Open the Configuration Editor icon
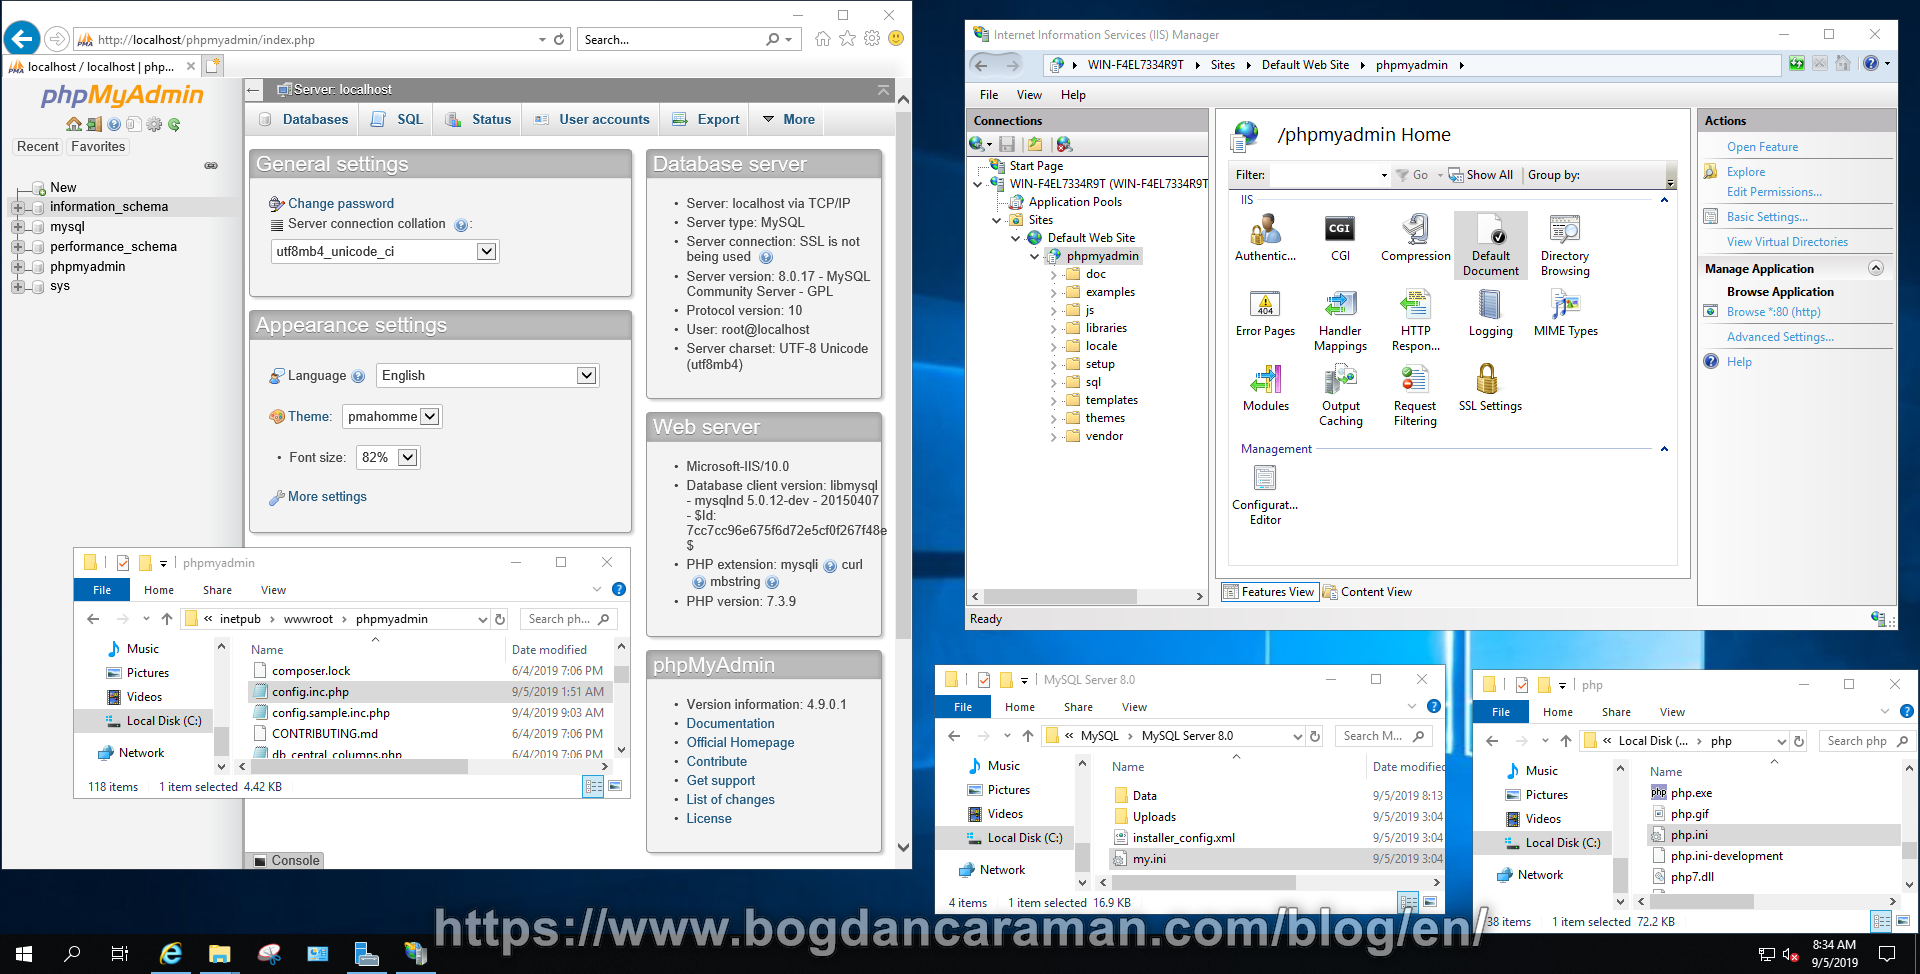Image resolution: width=1920 pixels, height=974 pixels. pyautogui.click(x=1265, y=495)
